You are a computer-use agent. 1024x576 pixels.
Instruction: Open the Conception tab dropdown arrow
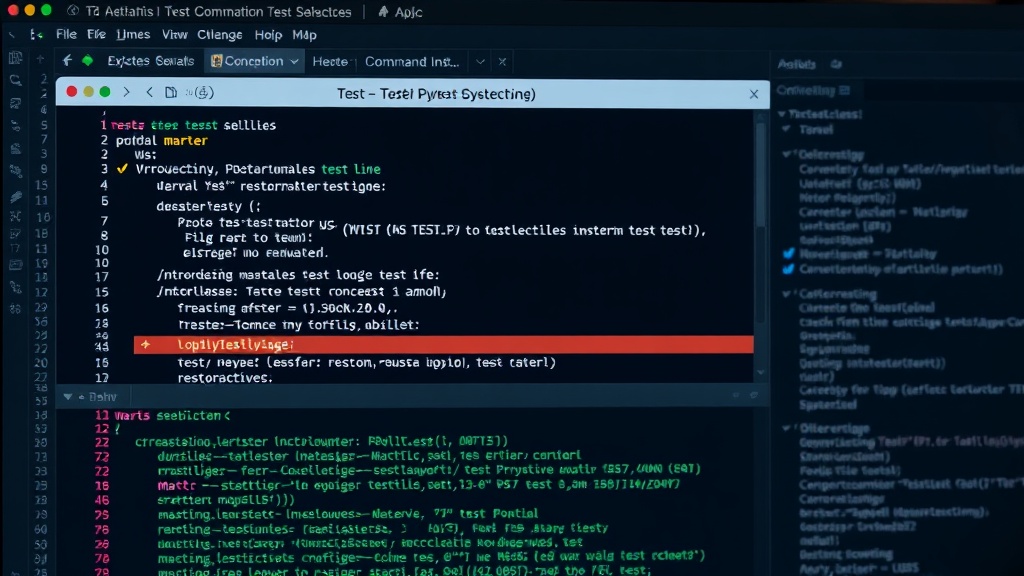pos(294,61)
